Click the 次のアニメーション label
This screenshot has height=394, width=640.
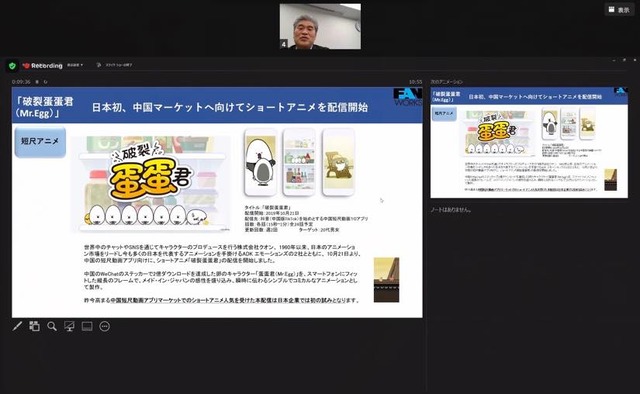[x=447, y=82]
